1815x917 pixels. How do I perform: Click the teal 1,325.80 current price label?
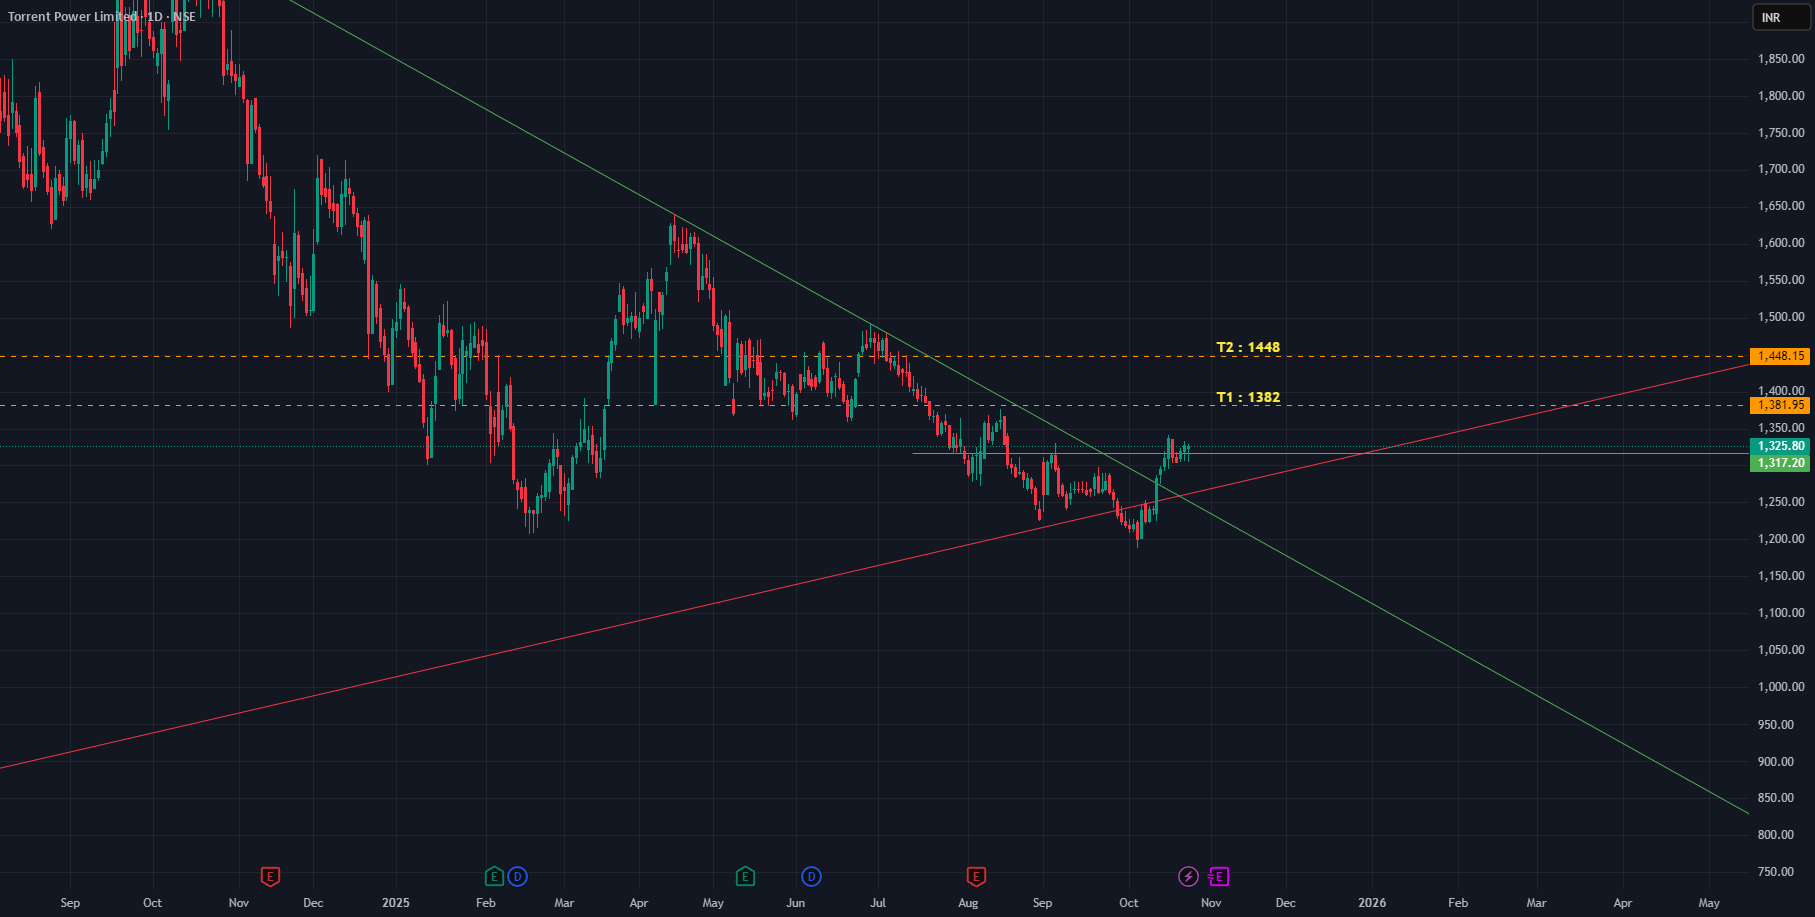coord(1780,446)
